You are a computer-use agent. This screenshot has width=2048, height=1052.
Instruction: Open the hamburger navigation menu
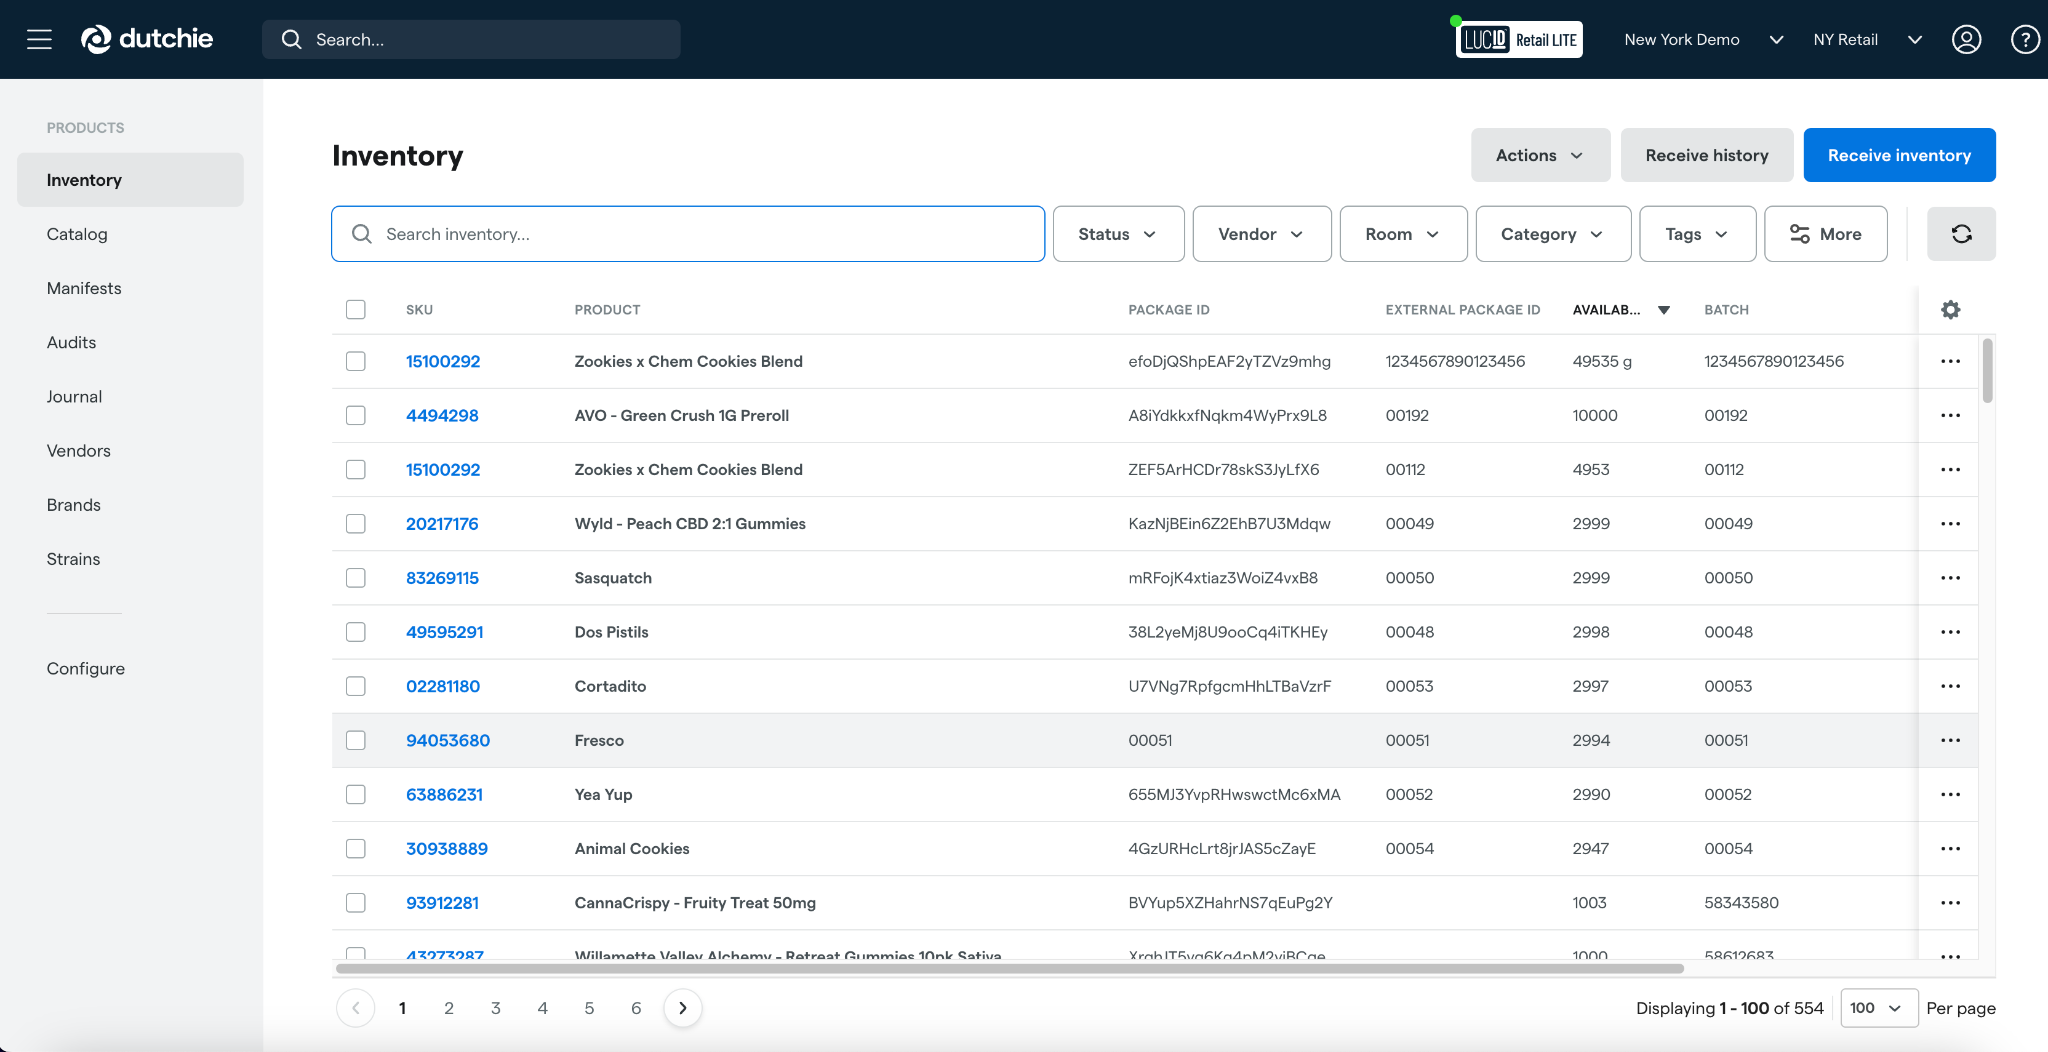coord(39,39)
